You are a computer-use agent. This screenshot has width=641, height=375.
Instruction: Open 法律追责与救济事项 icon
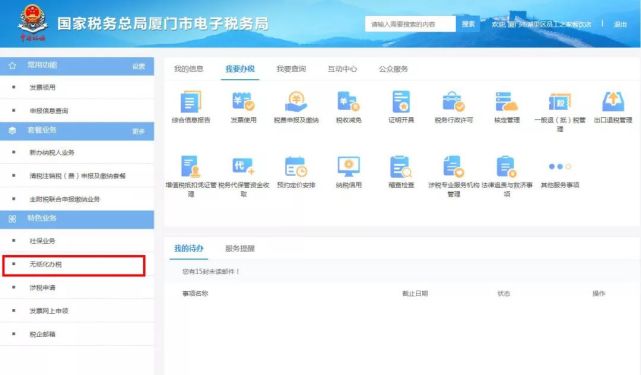[507, 166]
